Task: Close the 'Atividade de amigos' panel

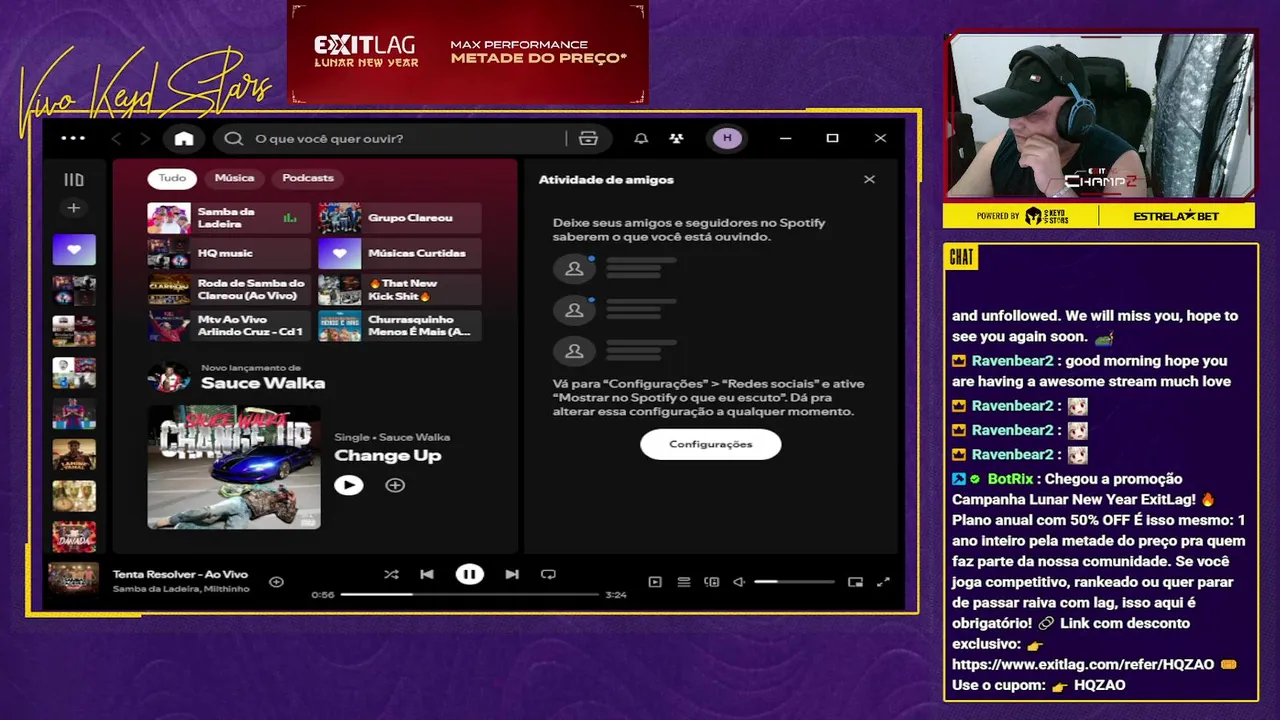Action: pos(869,180)
